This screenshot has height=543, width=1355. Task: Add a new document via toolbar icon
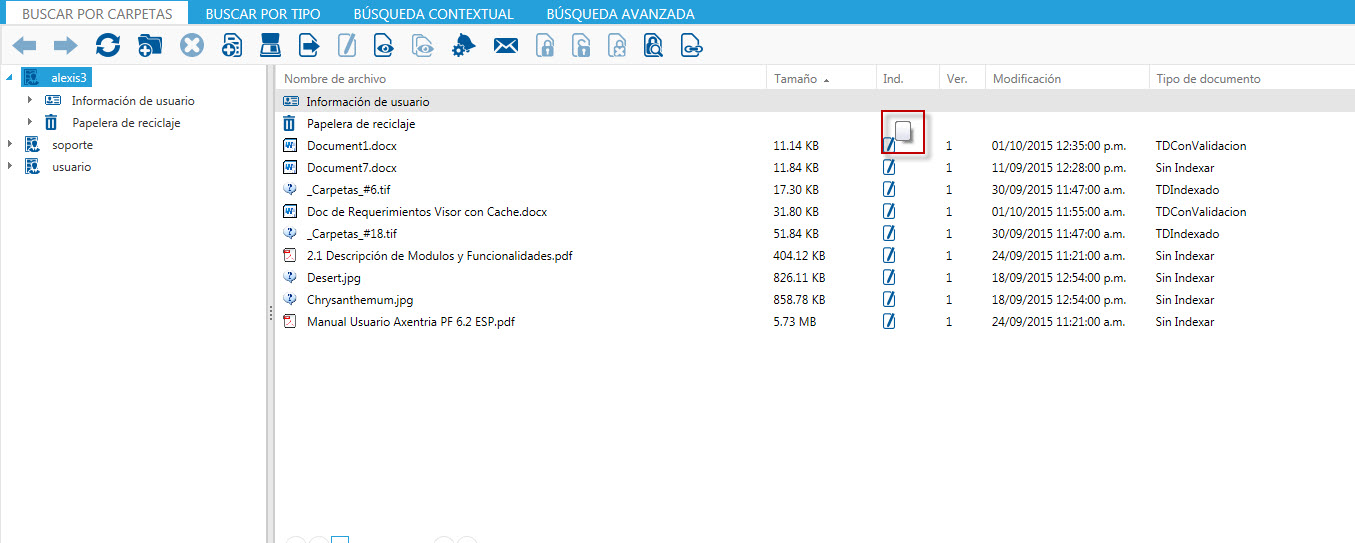[232, 45]
